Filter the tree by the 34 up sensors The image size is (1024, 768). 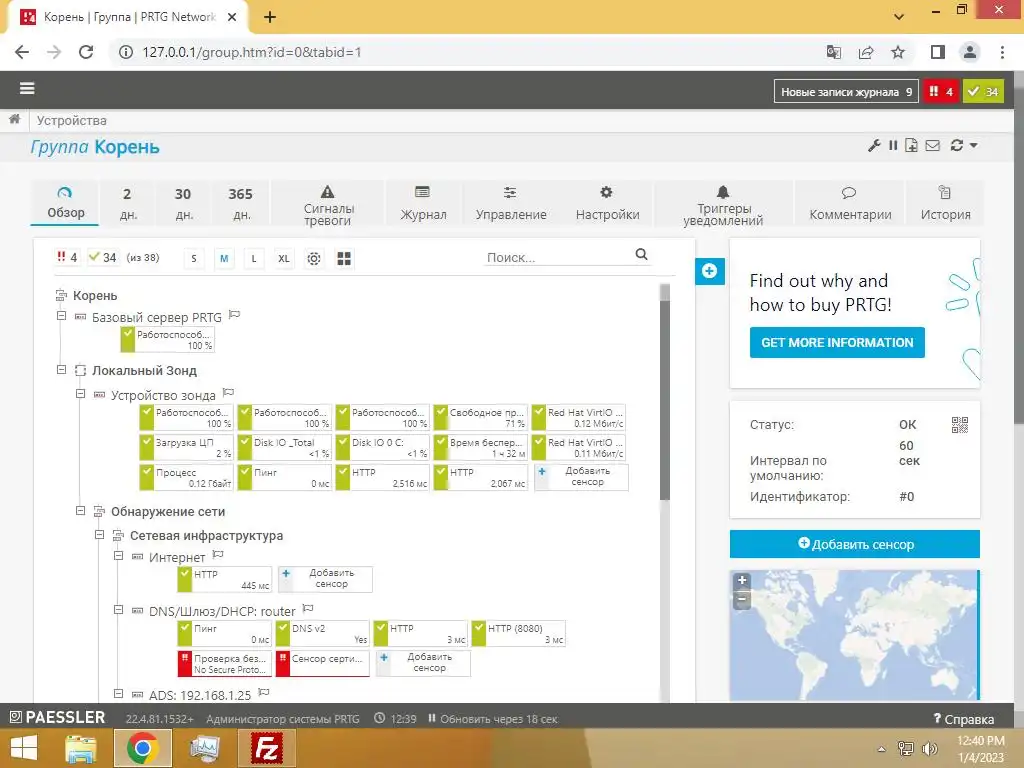(103, 257)
